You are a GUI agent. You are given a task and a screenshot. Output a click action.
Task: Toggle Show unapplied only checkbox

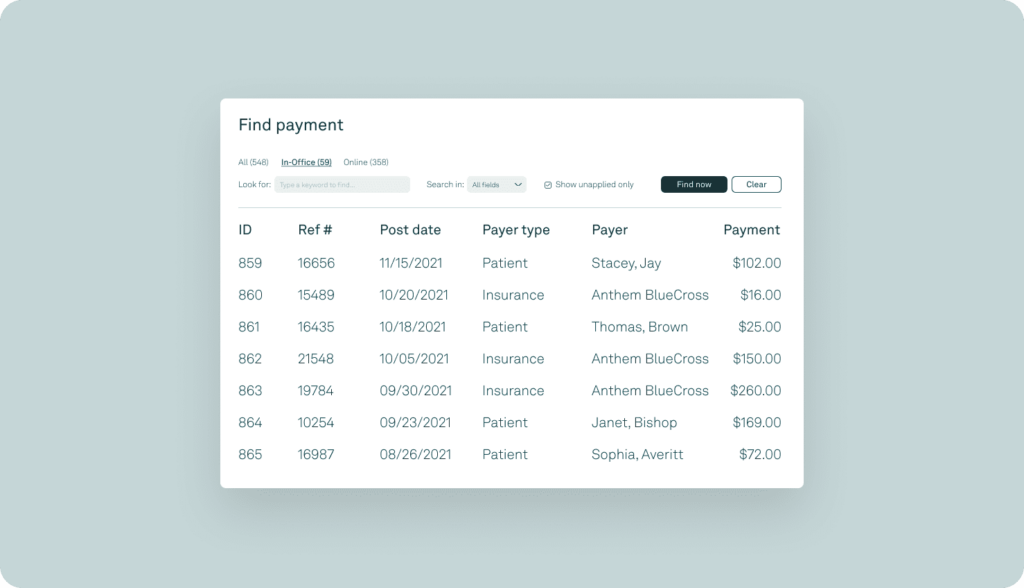point(548,185)
